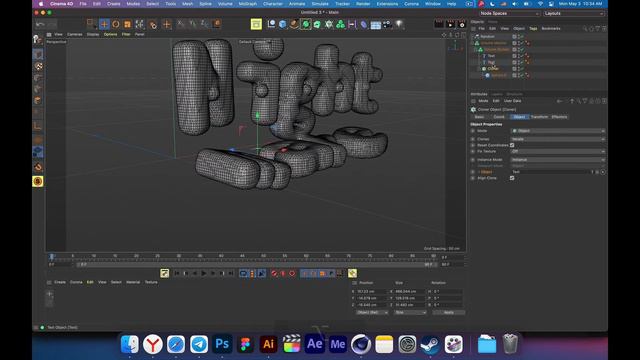Select the Cloner object in object tree

click(x=493, y=69)
